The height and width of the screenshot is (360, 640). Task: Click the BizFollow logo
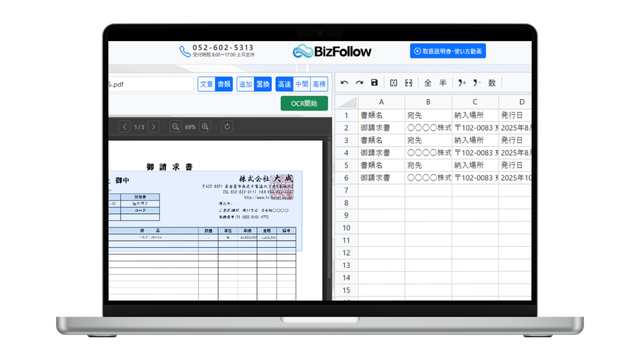click(332, 51)
